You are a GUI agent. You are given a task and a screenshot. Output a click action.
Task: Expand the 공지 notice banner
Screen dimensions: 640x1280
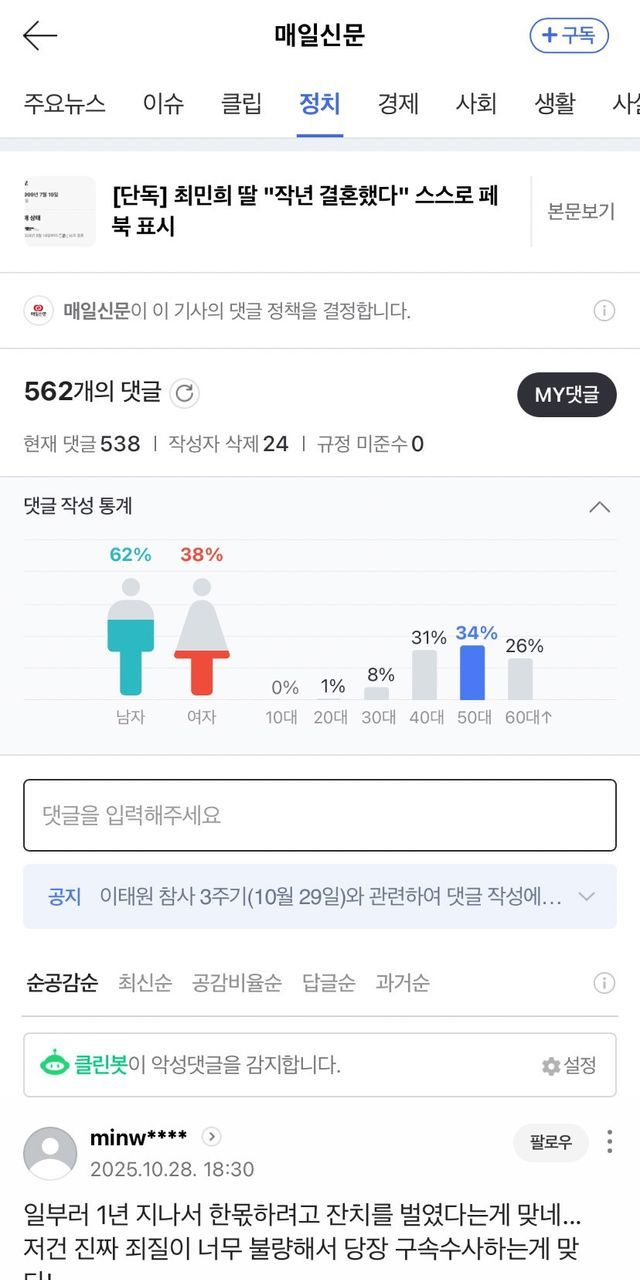click(x=587, y=896)
